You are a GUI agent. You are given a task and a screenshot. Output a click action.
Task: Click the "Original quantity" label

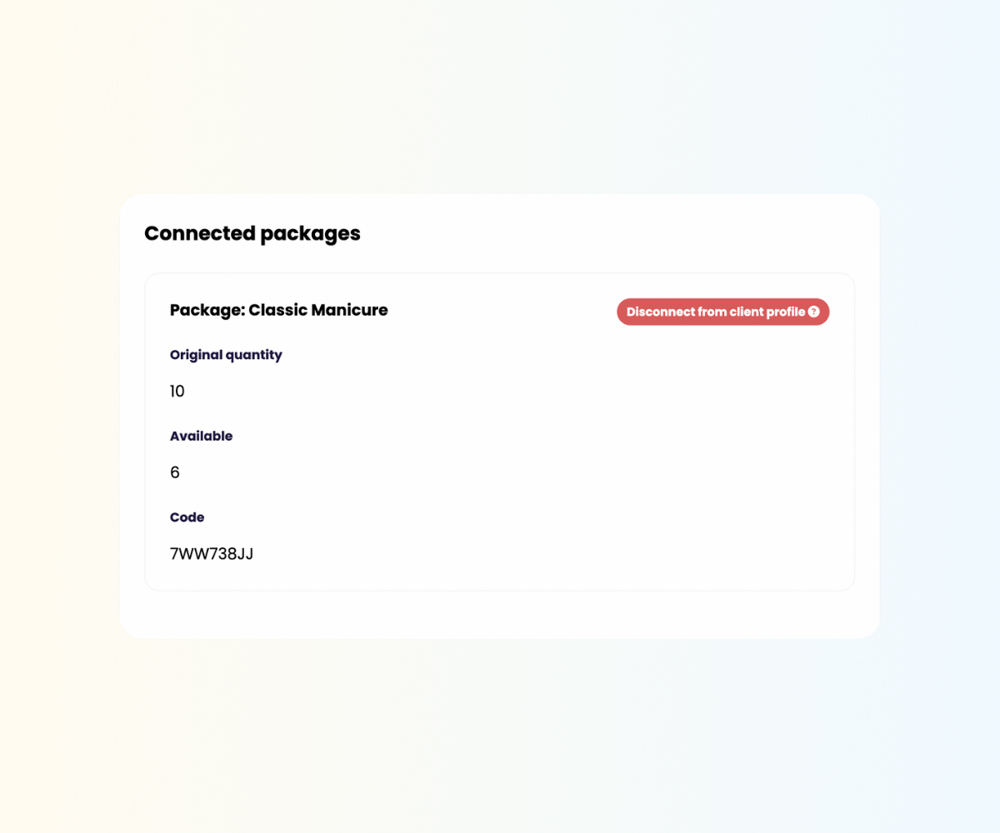coord(226,355)
